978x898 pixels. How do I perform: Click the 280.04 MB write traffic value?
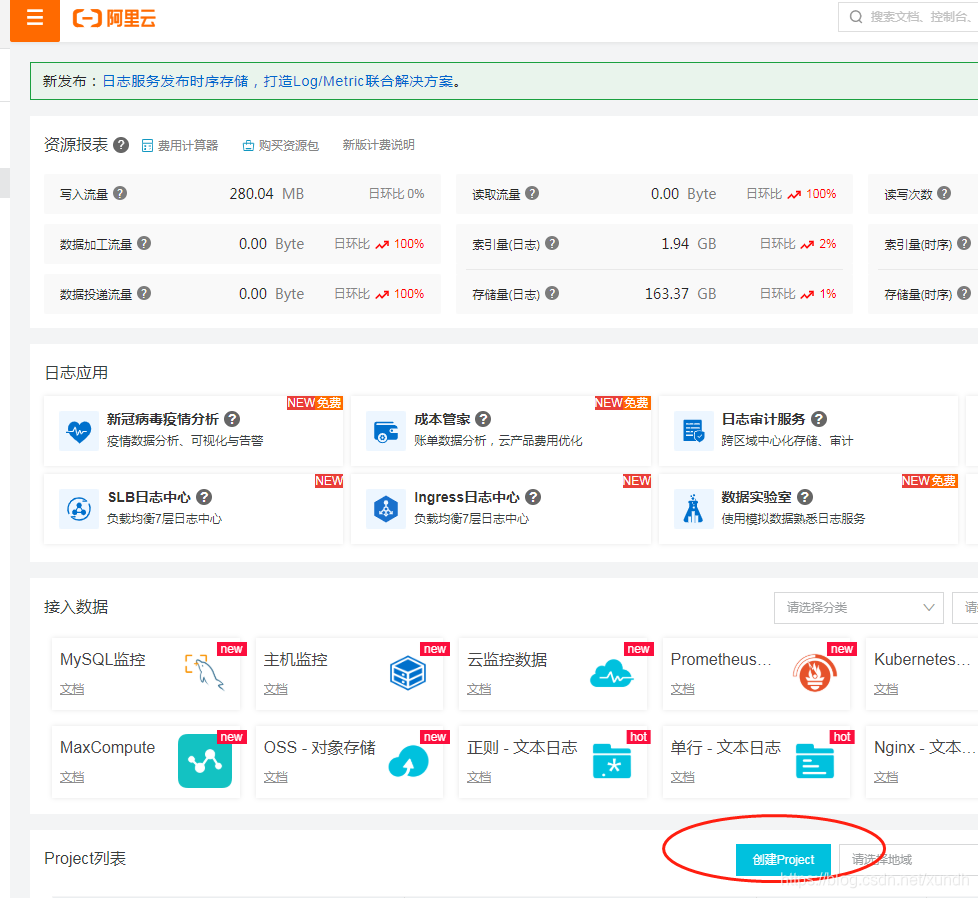[267, 194]
